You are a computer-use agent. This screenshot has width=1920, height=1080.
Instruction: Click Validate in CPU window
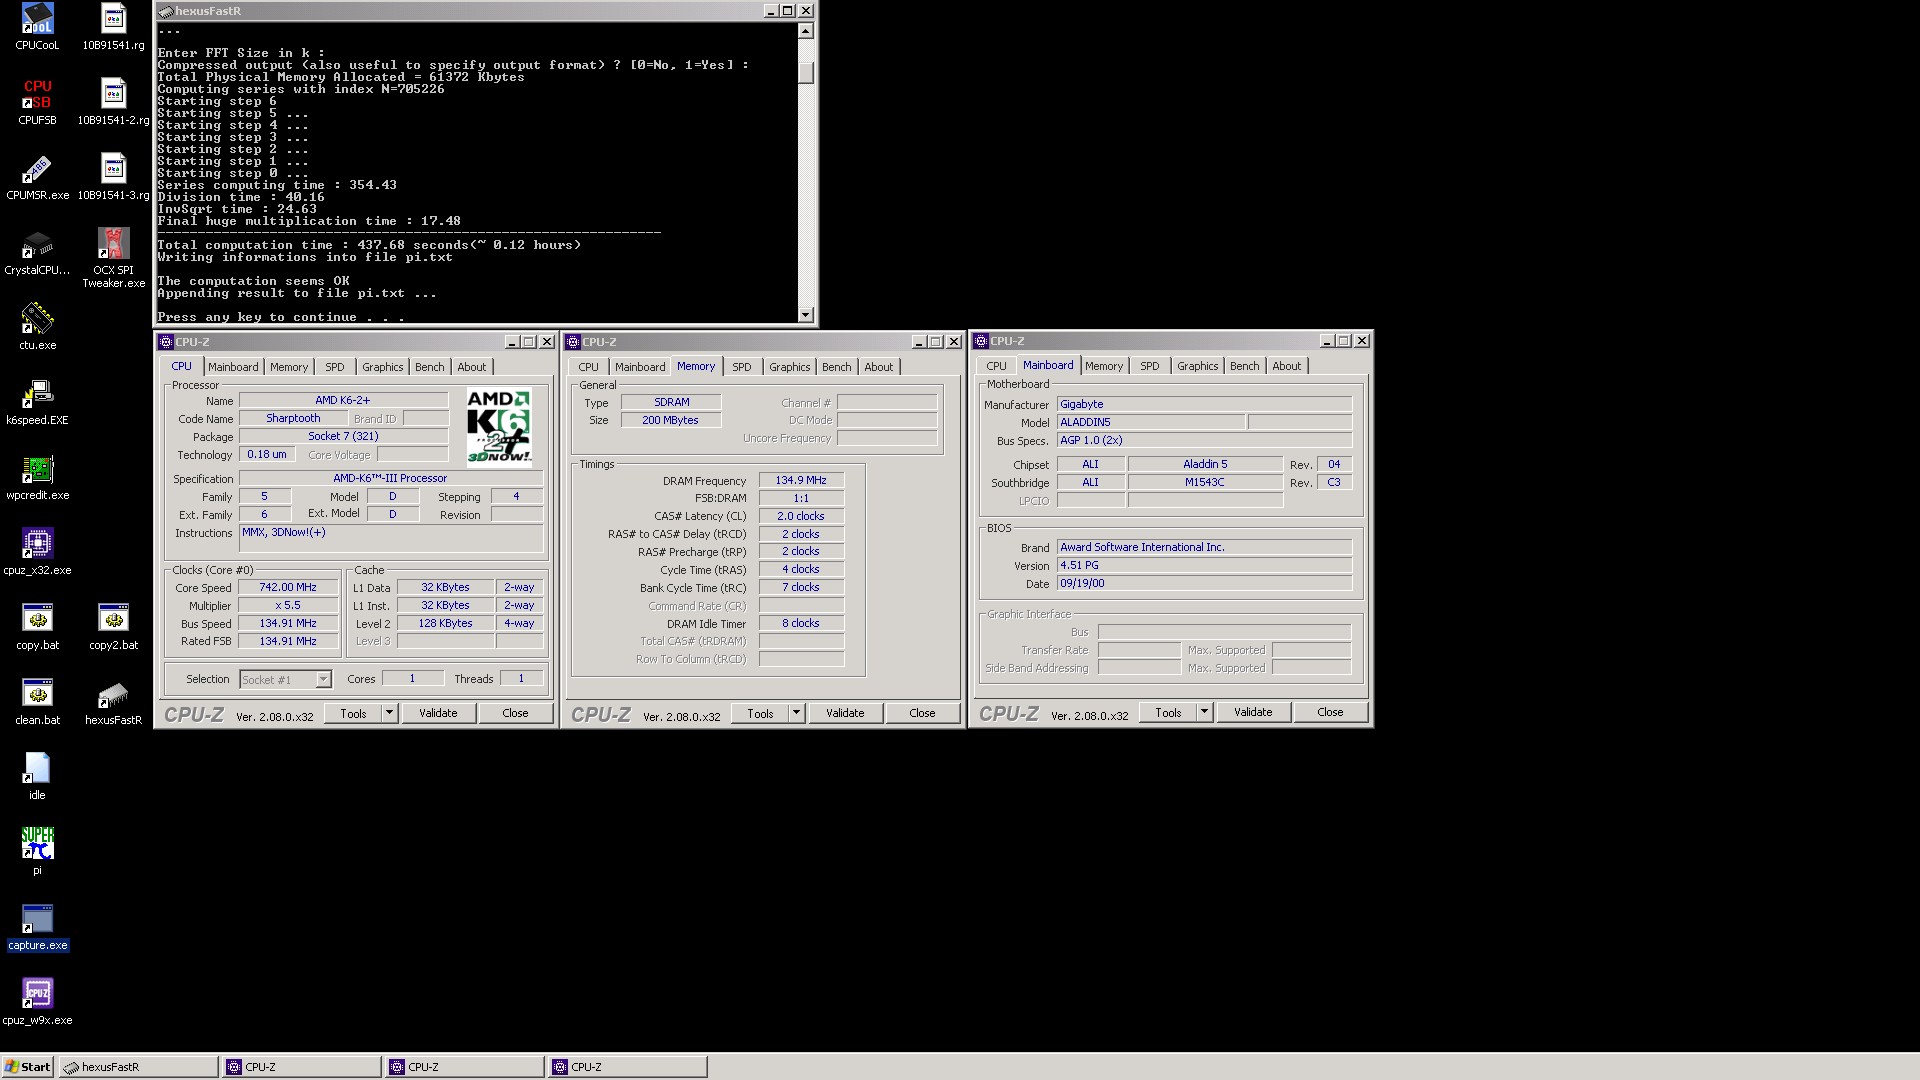[438, 713]
